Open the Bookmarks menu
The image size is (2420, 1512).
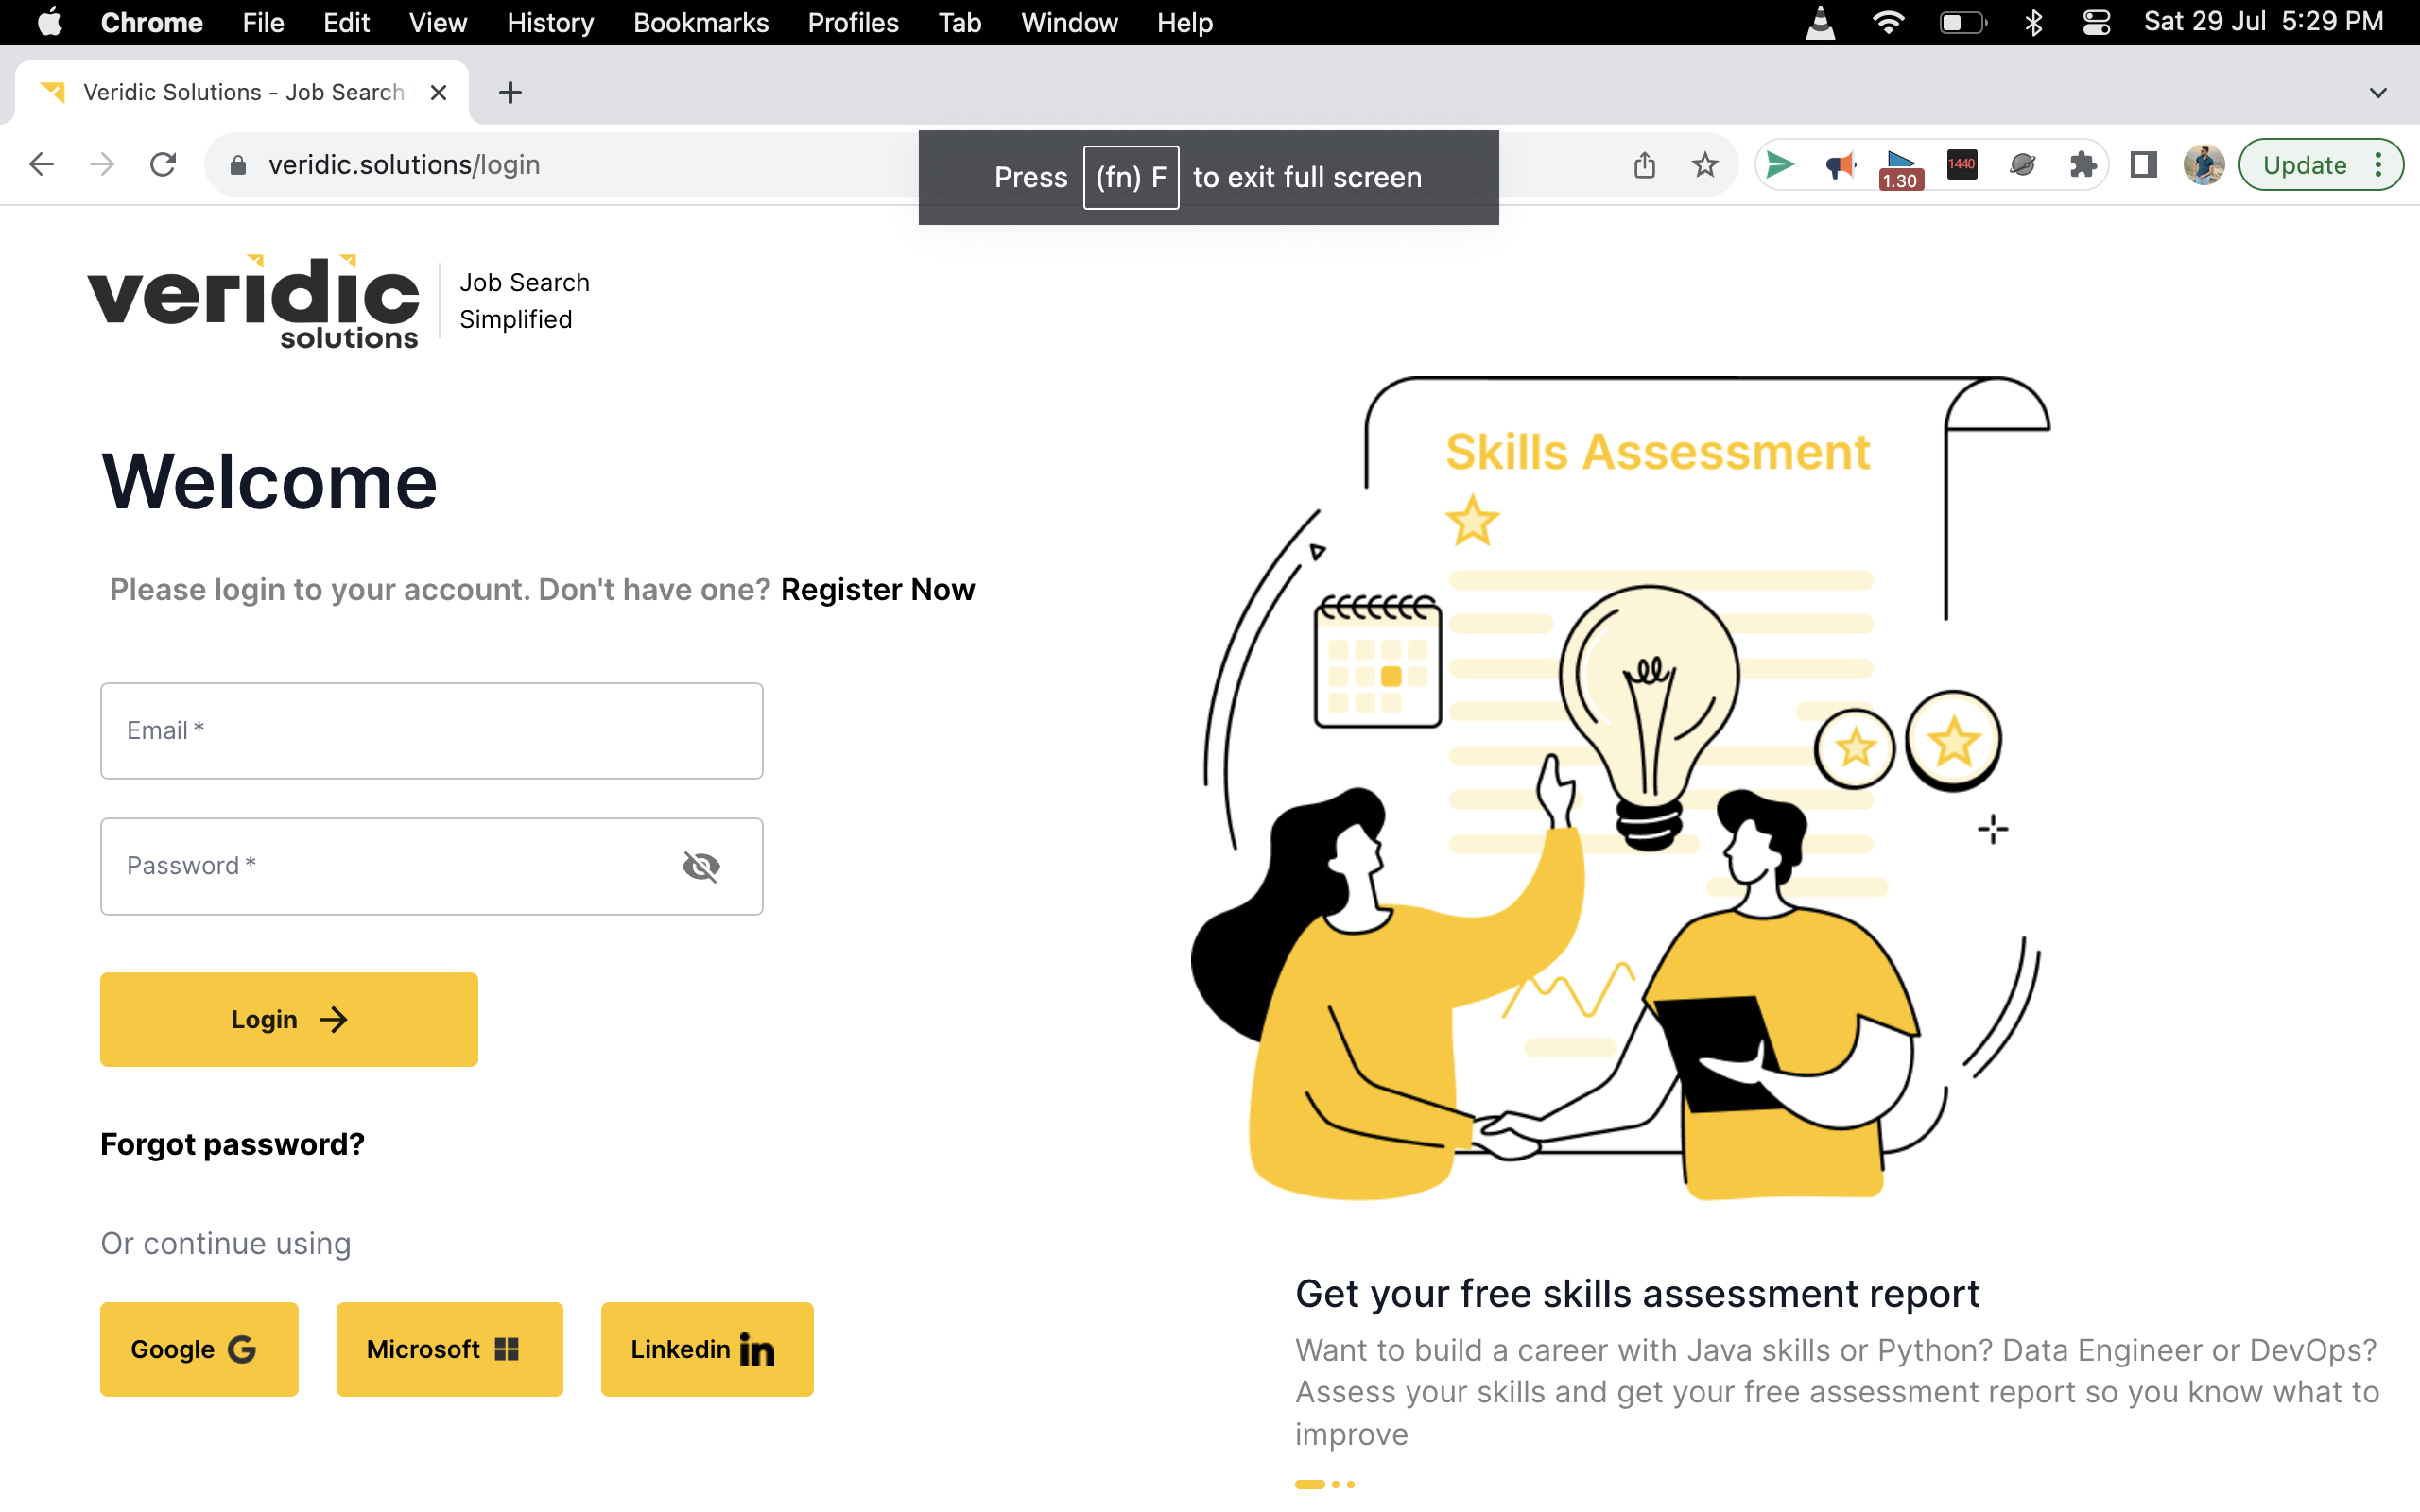[x=700, y=22]
